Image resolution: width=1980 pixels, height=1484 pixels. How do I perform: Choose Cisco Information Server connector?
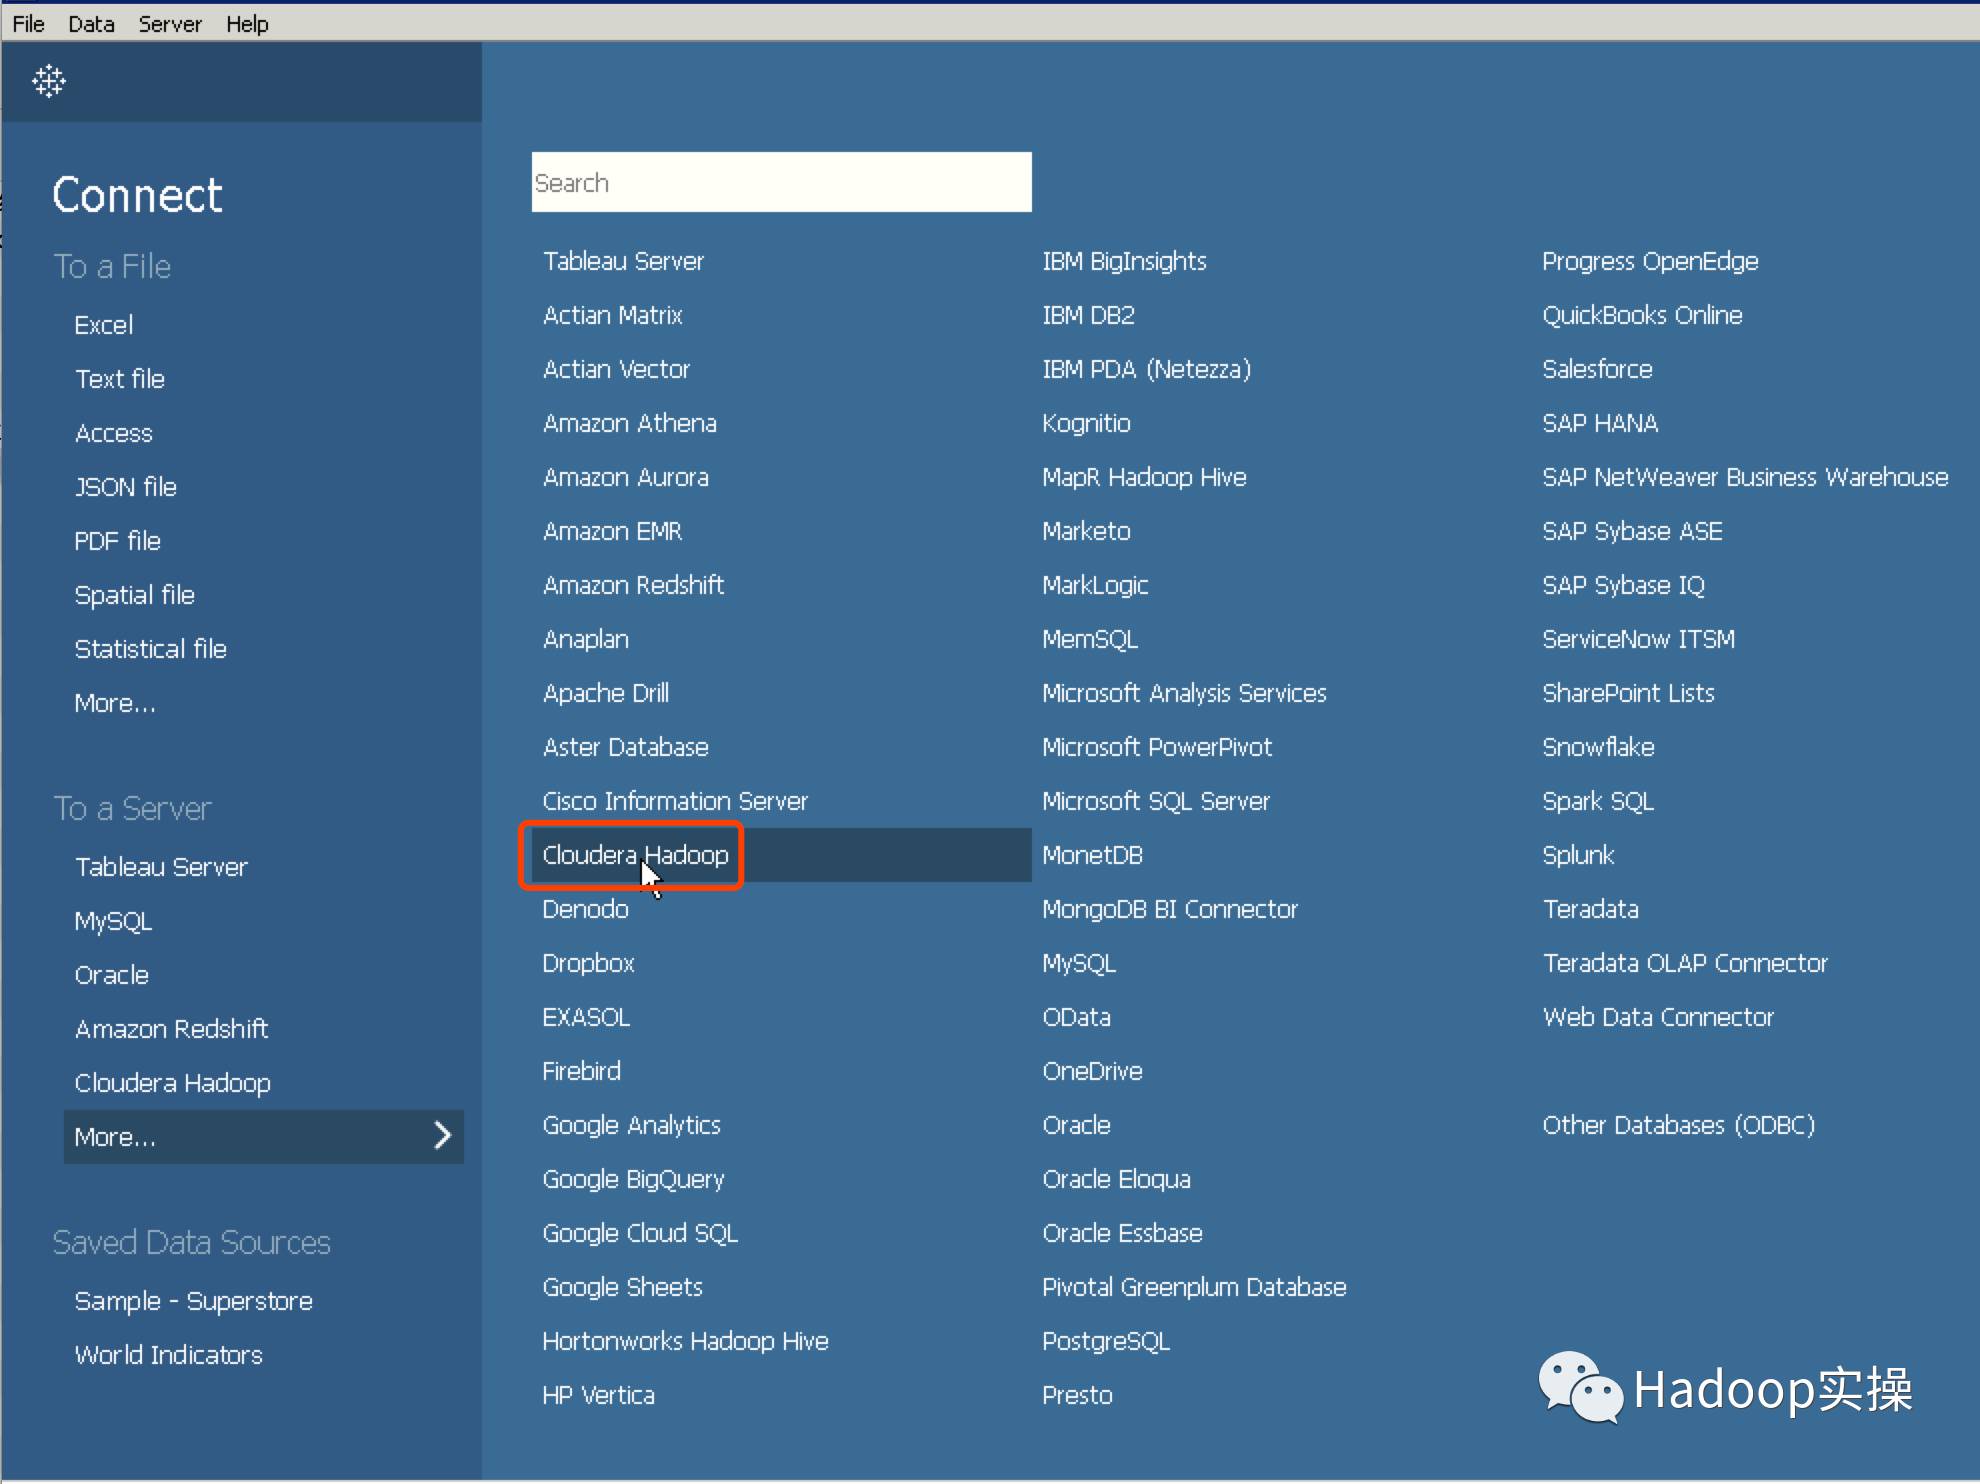click(x=675, y=801)
